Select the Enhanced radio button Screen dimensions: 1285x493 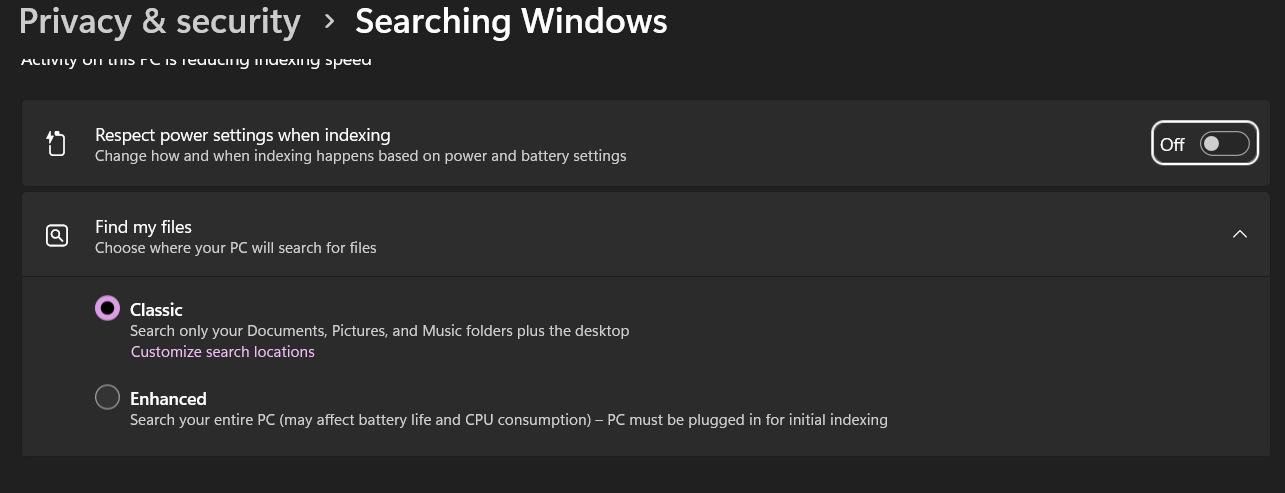point(107,398)
